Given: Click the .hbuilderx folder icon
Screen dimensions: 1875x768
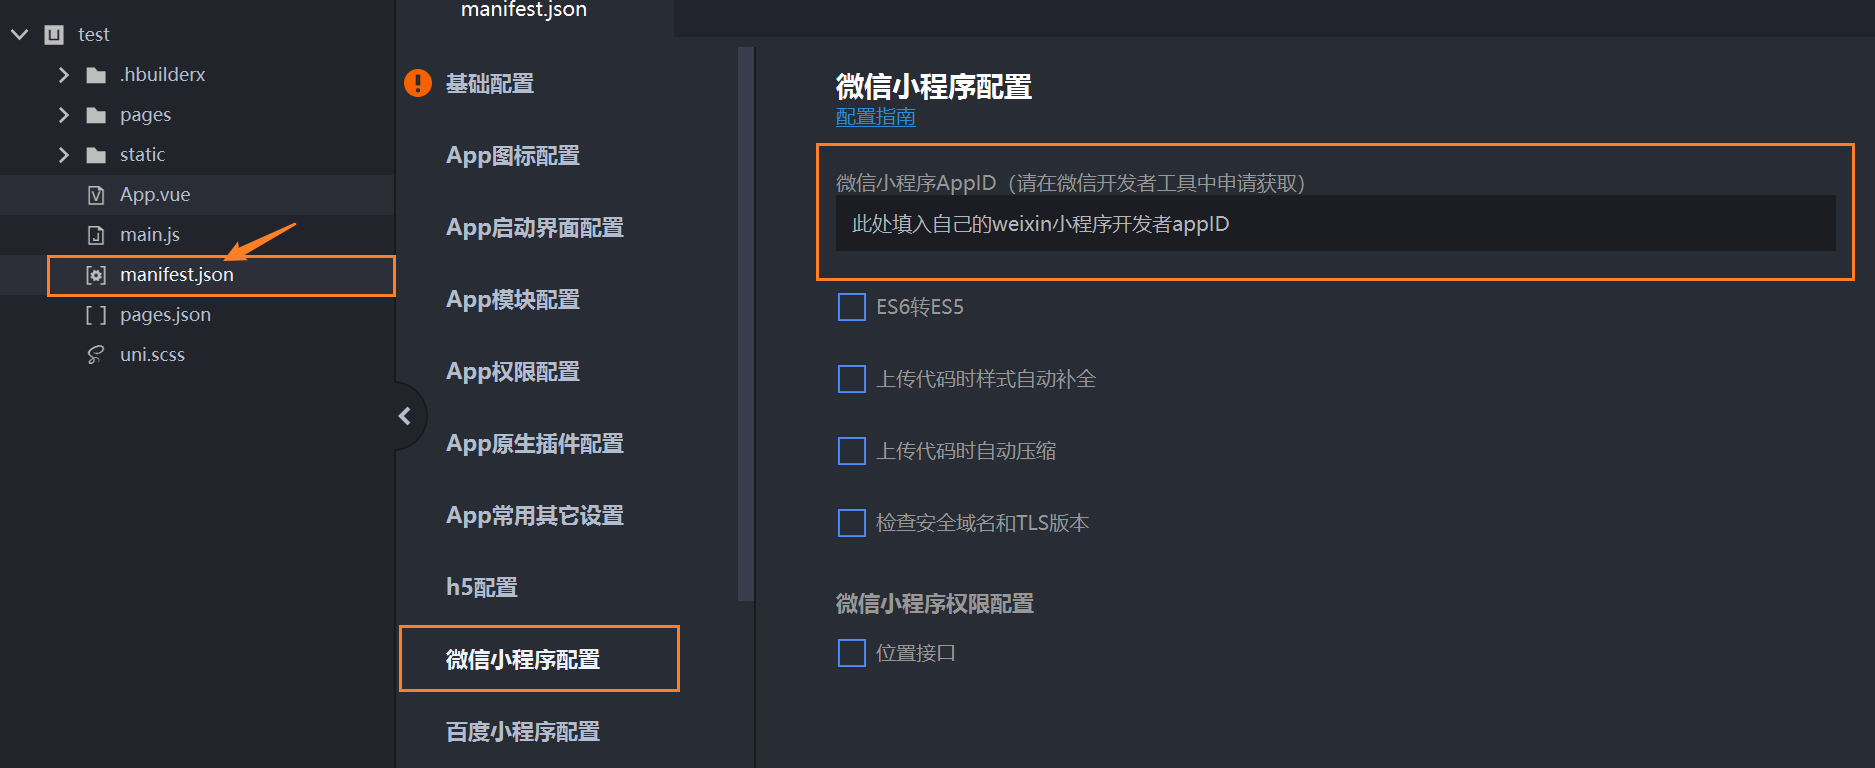Looking at the screenshot, I should [95, 74].
